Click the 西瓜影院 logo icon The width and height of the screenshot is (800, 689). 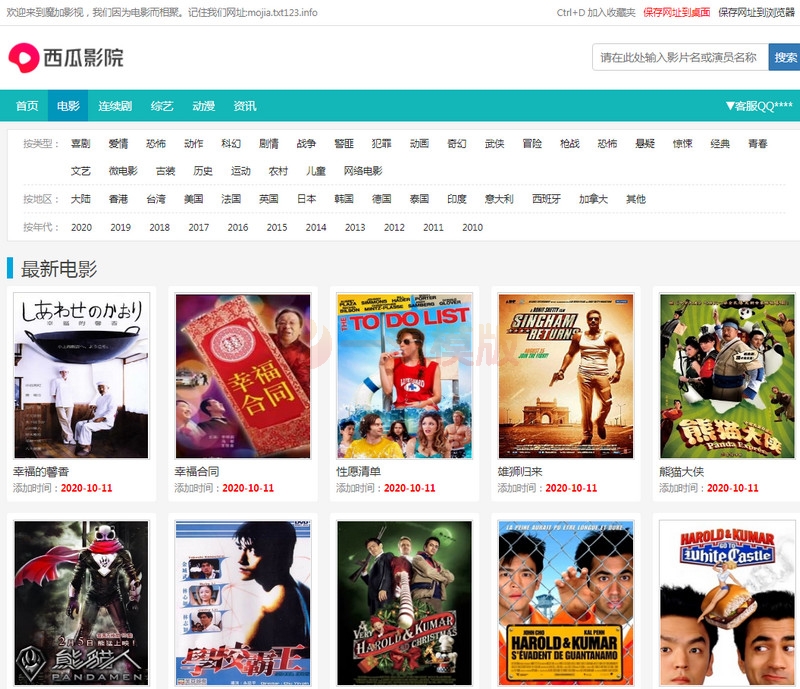coord(22,58)
